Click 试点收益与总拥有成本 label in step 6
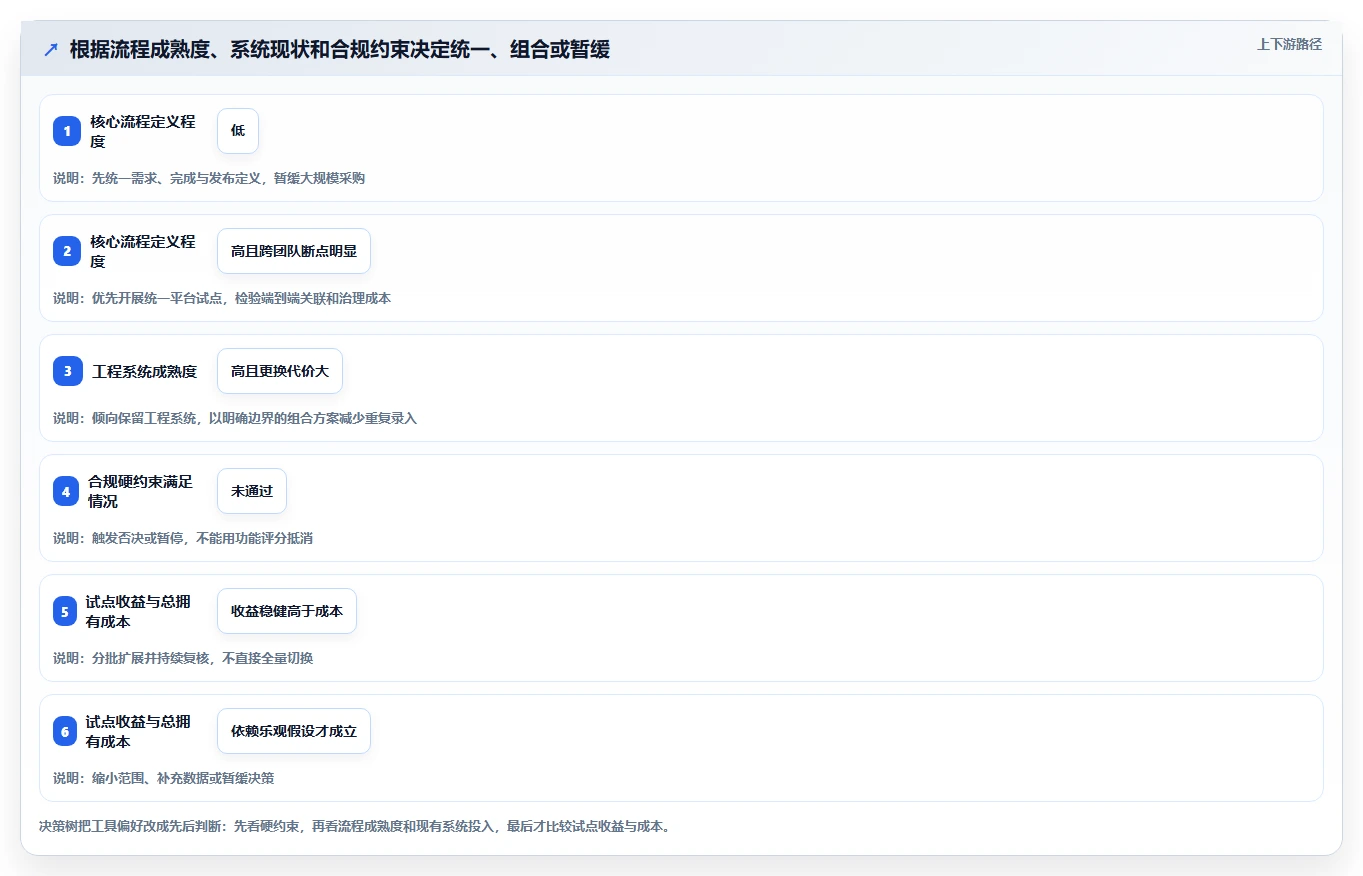 click(138, 731)
